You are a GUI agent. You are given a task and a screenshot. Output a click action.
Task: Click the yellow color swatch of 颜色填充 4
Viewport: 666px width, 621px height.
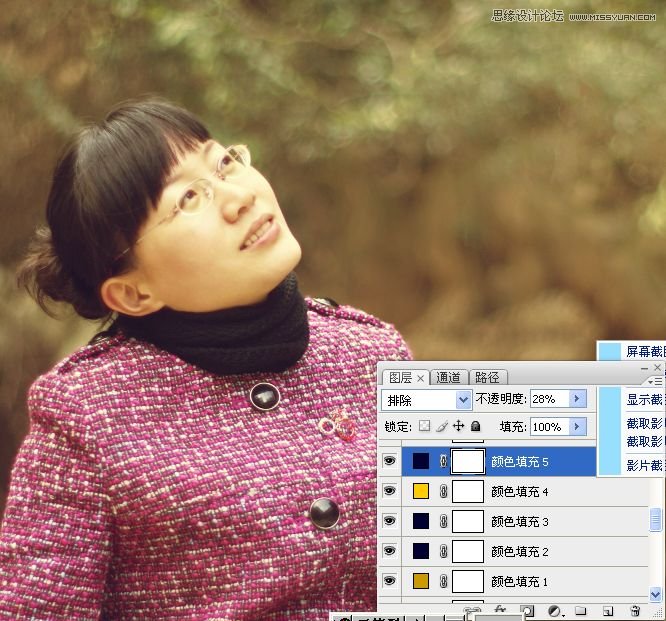[420, 491]
